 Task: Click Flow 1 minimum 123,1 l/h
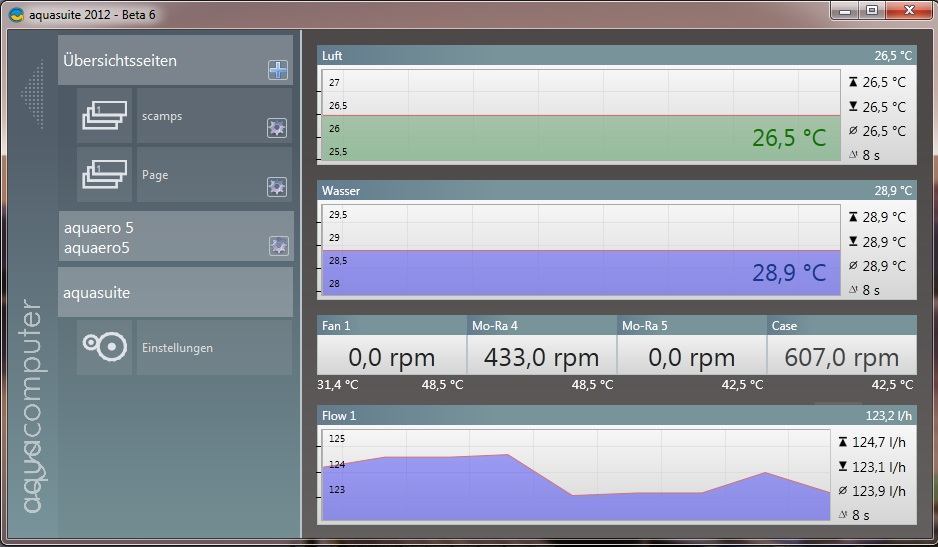[879, 466]
